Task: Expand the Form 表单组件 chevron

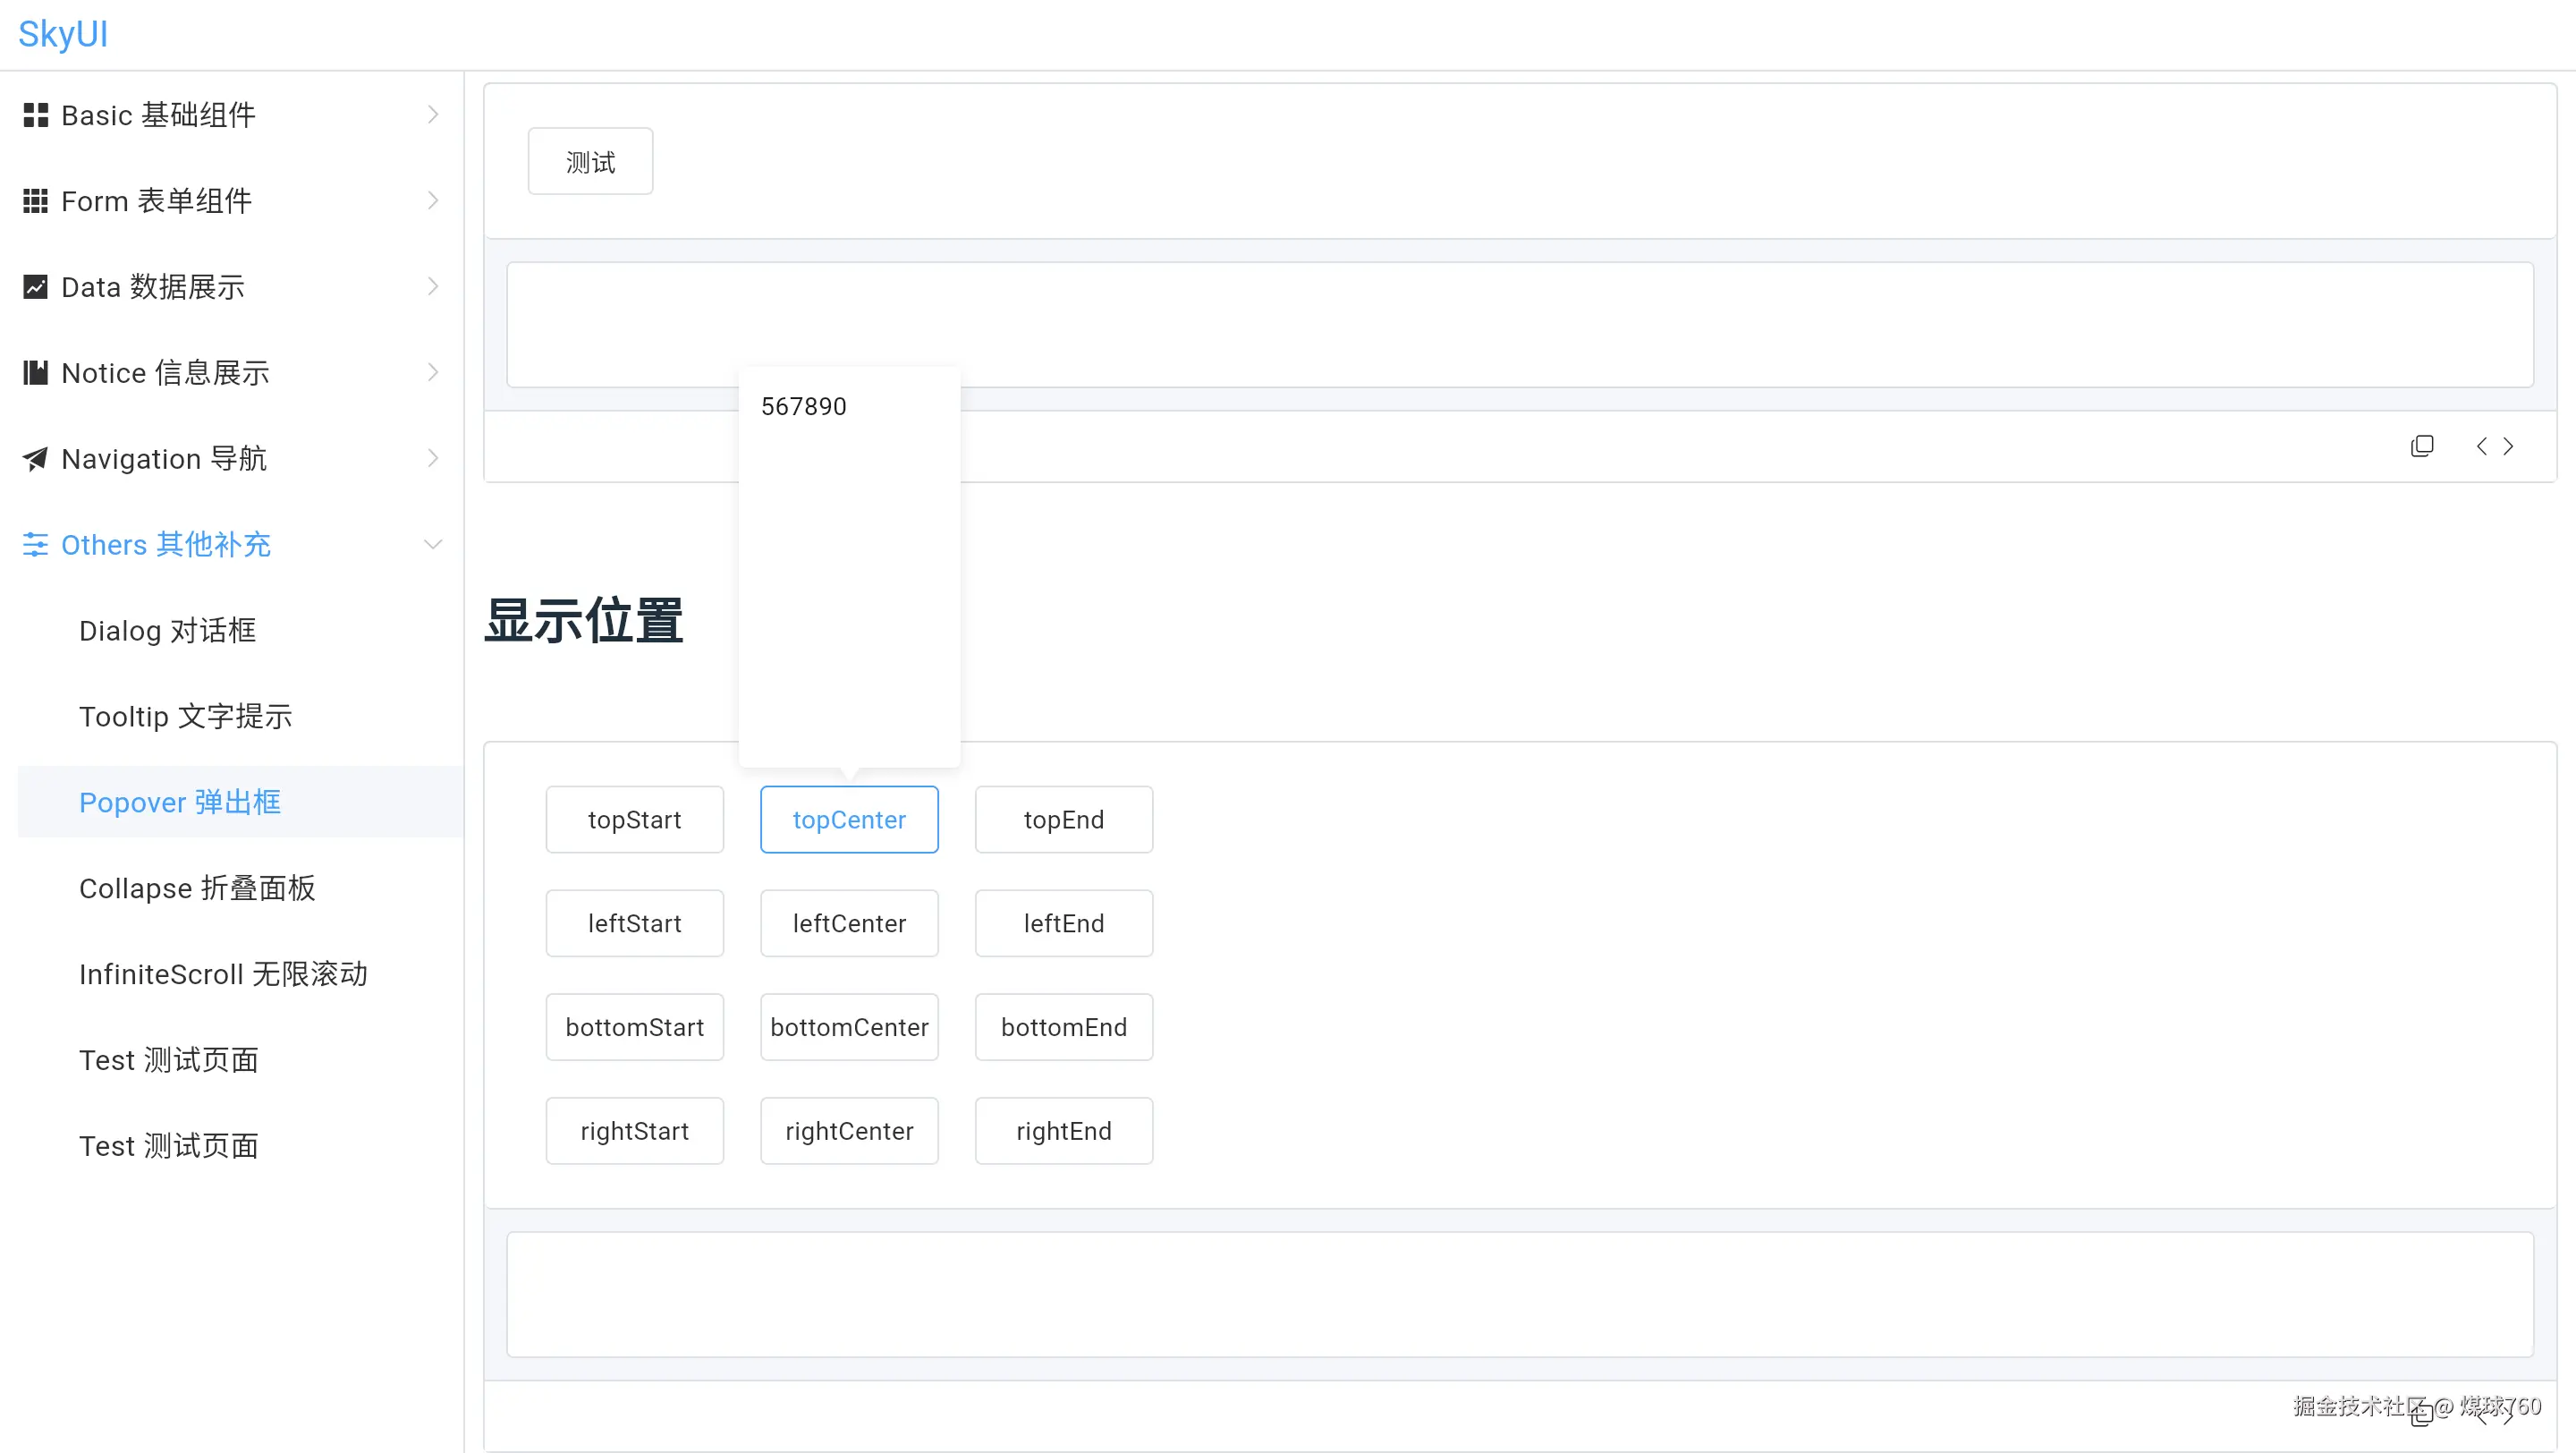Action: (x=433, y=201)
